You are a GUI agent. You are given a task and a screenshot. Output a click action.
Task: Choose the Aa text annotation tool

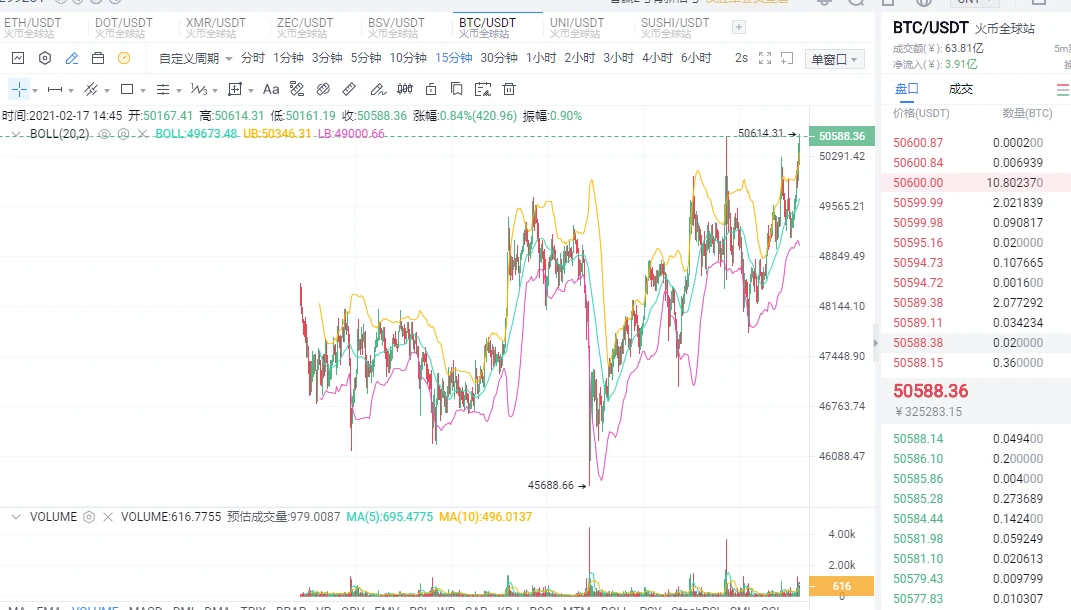coord(270,89)
